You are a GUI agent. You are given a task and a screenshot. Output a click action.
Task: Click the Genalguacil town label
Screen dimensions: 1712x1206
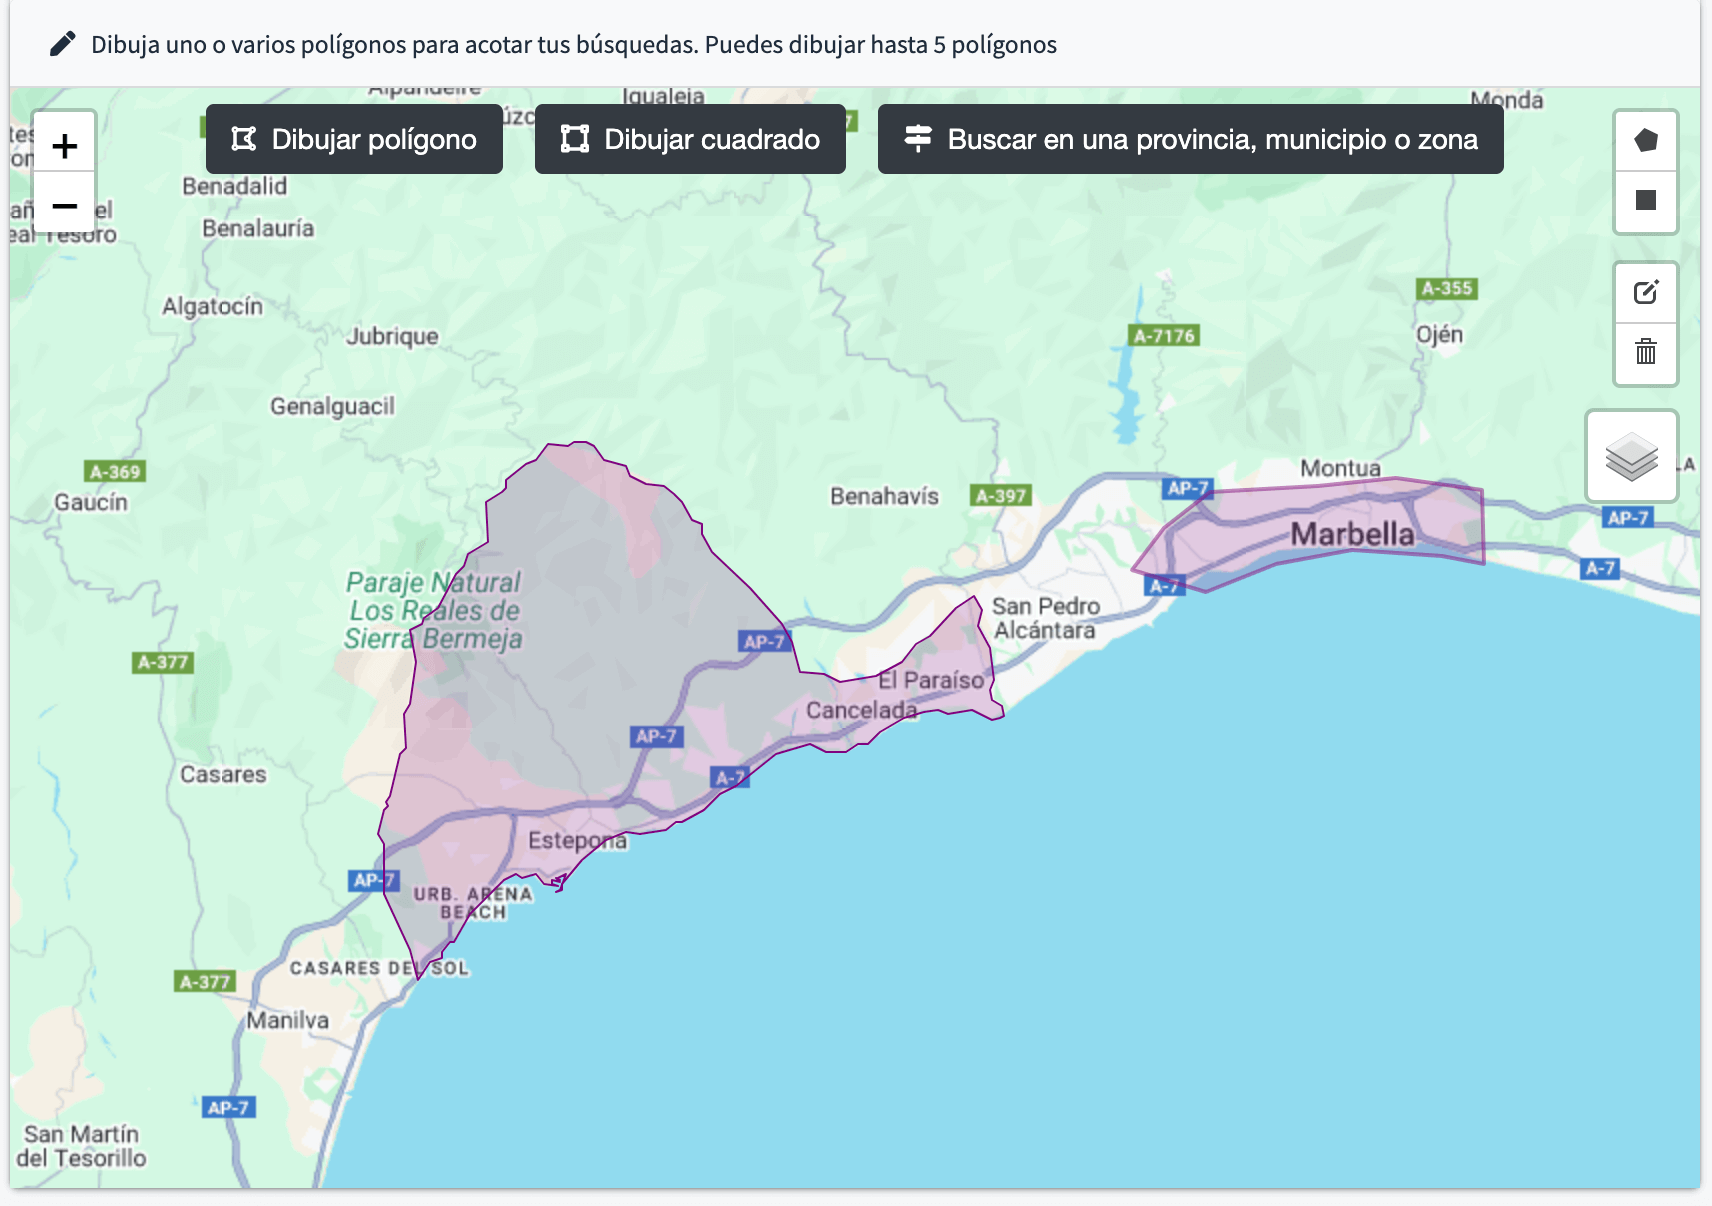(332, 407)
